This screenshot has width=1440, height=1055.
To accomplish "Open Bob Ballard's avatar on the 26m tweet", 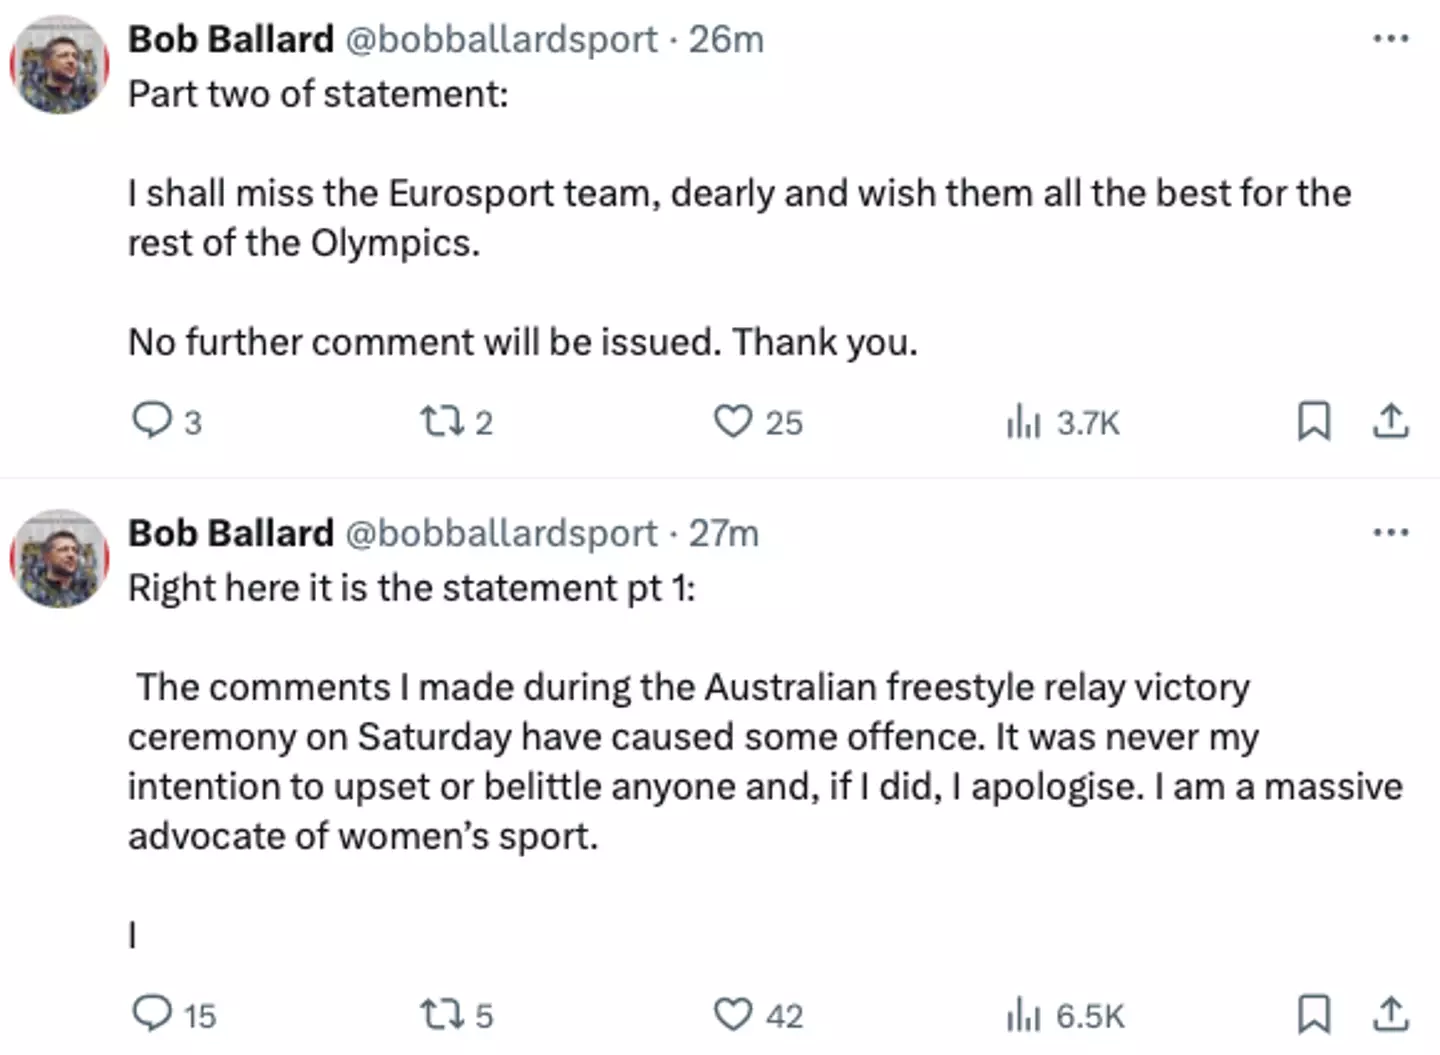I will 59,65.
